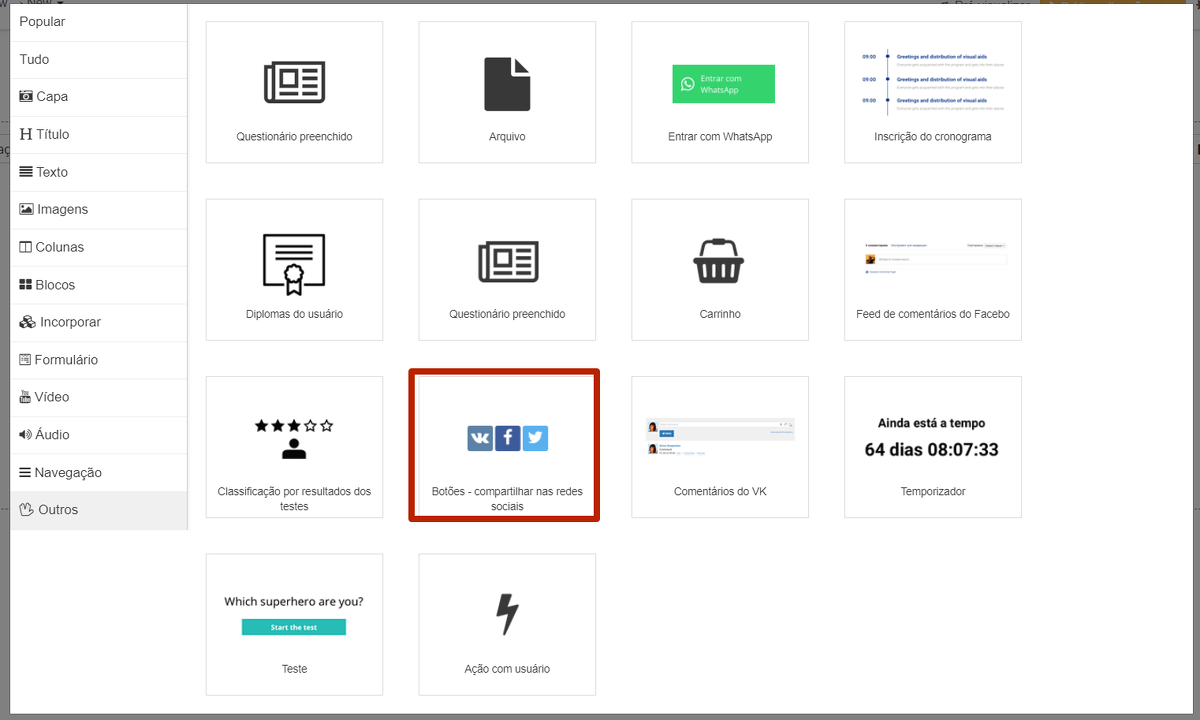This screenshot has height=720, width=1200.
Task: Select the Arquivo file icon block
Action: pos(507,84)
